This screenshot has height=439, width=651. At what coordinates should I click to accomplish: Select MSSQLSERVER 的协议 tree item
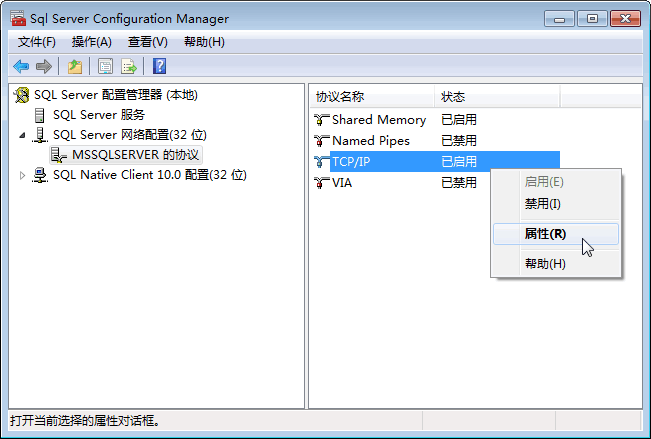(135, 155)
